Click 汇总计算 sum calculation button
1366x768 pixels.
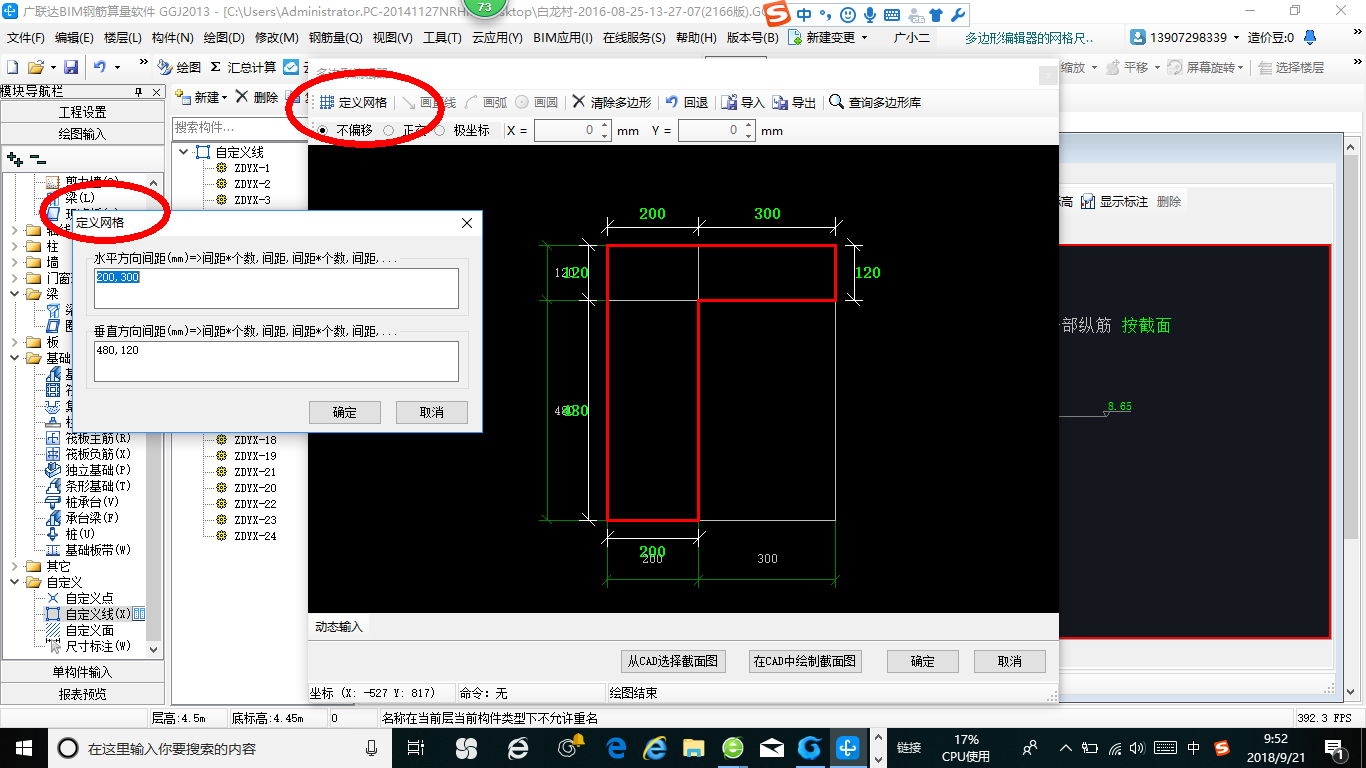pyautogui.click(x=243, y=67)
